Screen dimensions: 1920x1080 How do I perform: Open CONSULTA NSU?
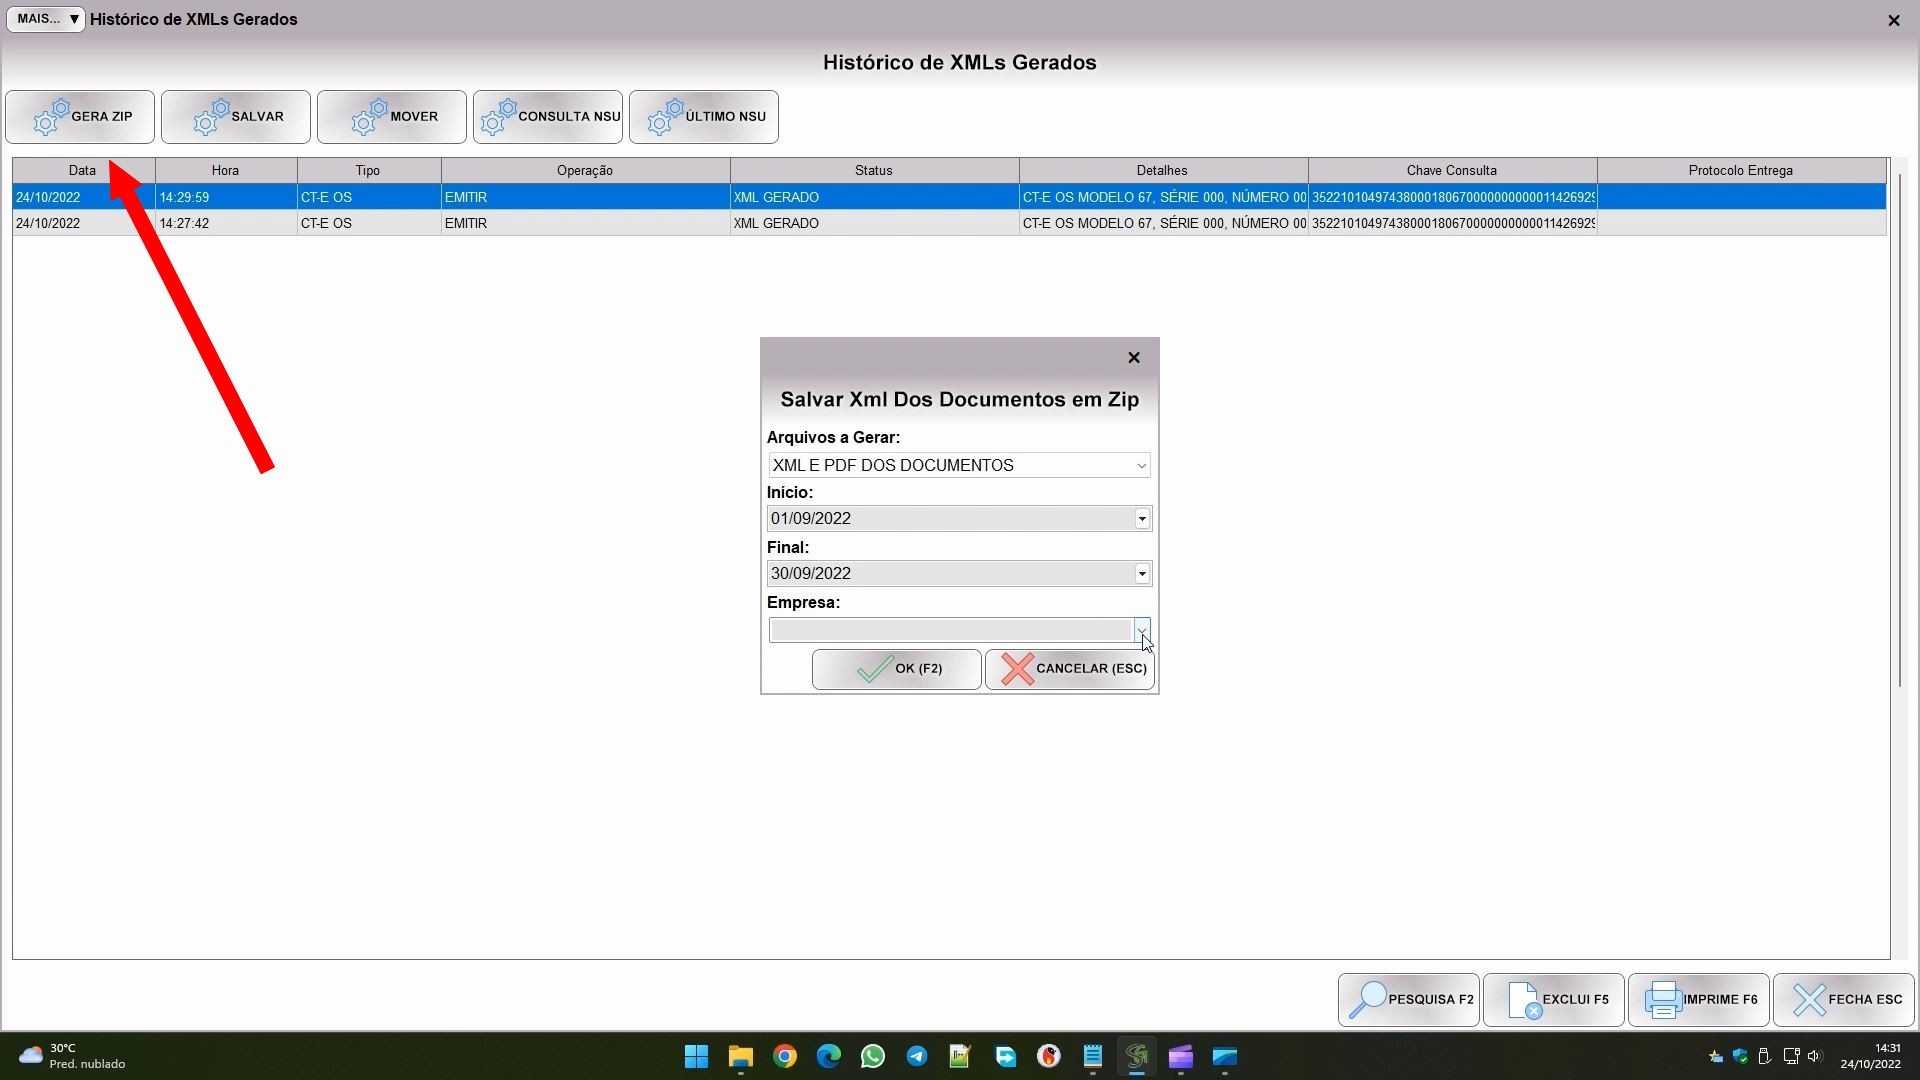click(x=548, y=117)
